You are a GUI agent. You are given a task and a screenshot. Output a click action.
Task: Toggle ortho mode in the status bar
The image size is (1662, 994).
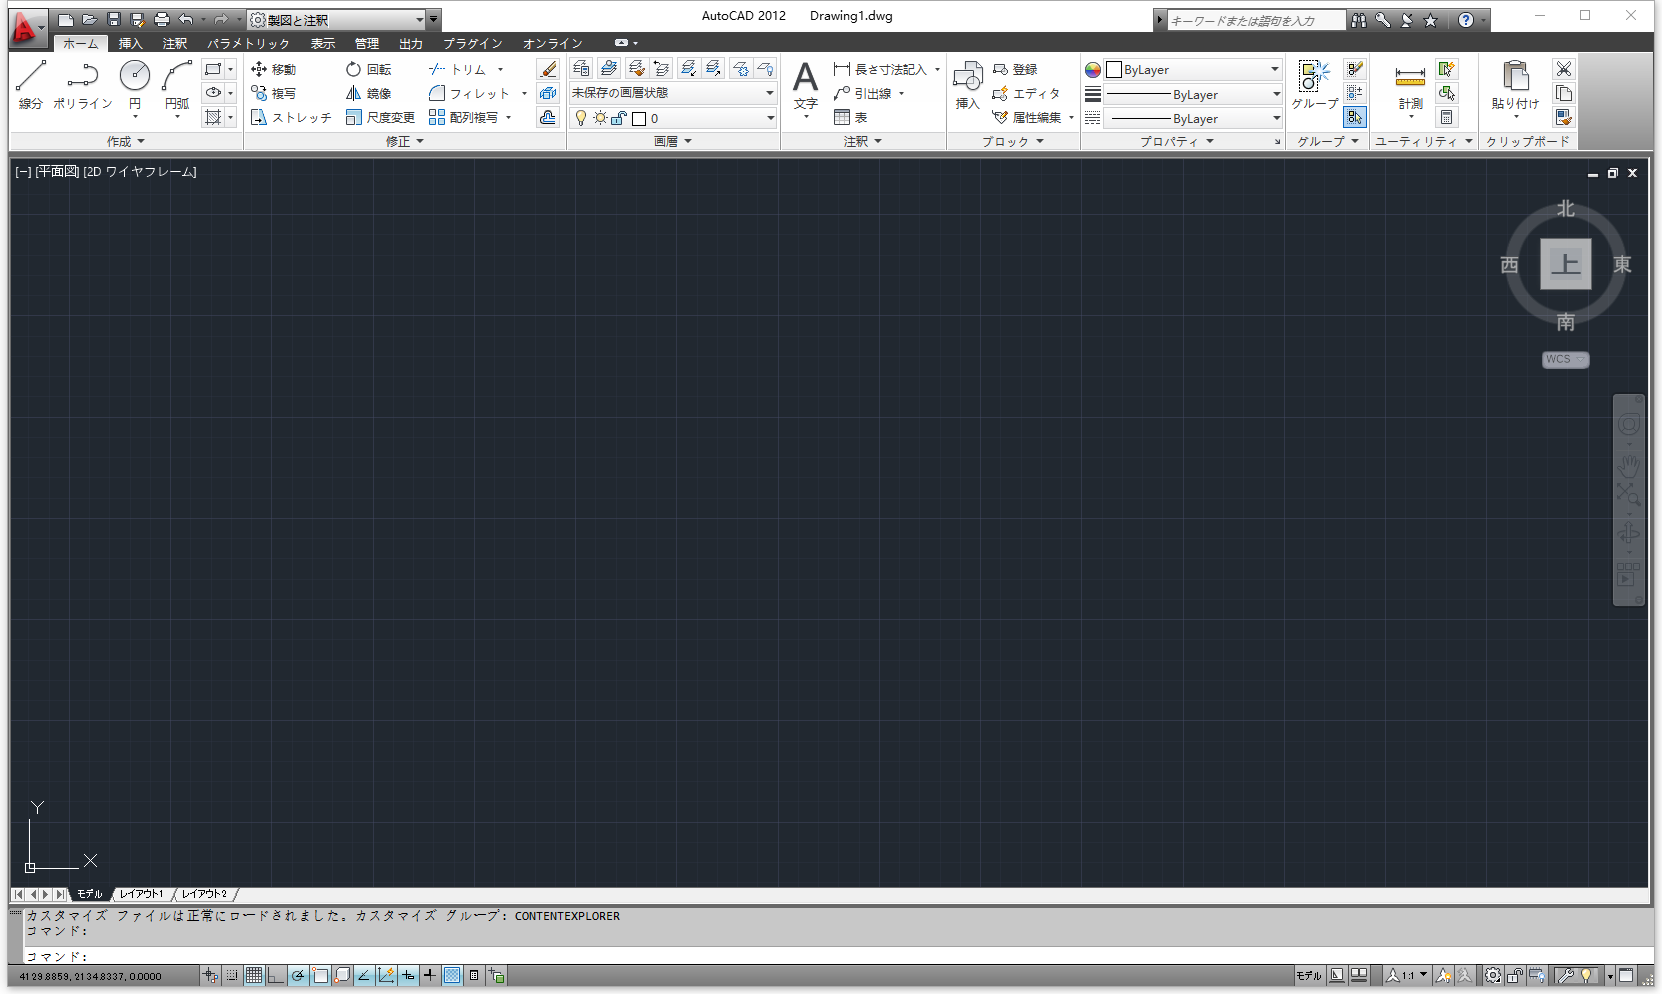coord(276,975)
